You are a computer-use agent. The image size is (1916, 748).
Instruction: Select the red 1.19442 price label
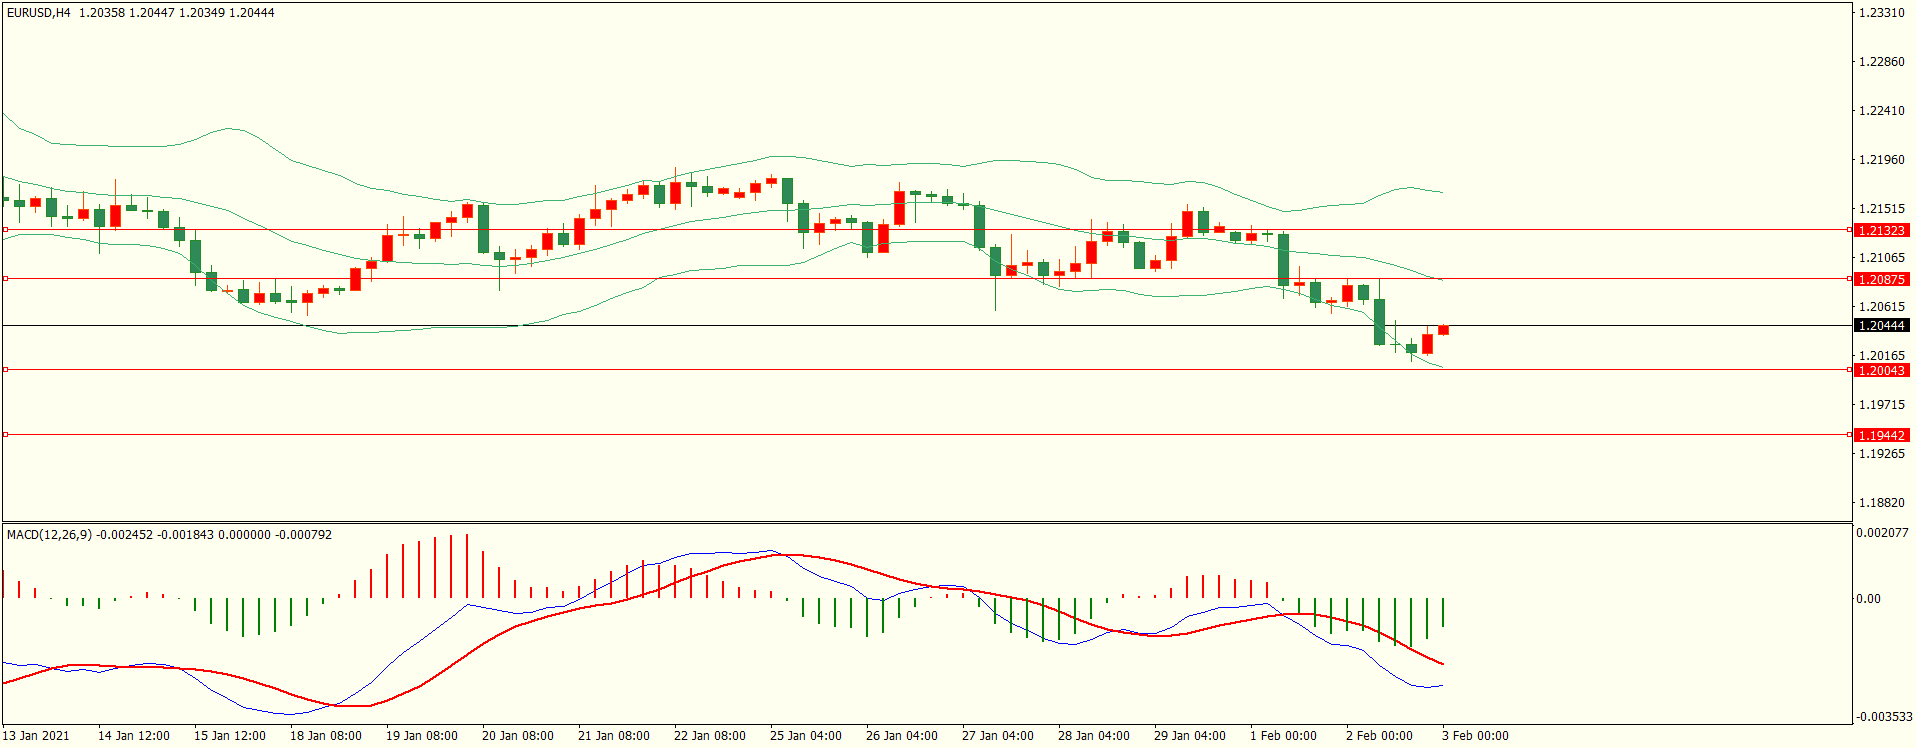click(1881, 435)
